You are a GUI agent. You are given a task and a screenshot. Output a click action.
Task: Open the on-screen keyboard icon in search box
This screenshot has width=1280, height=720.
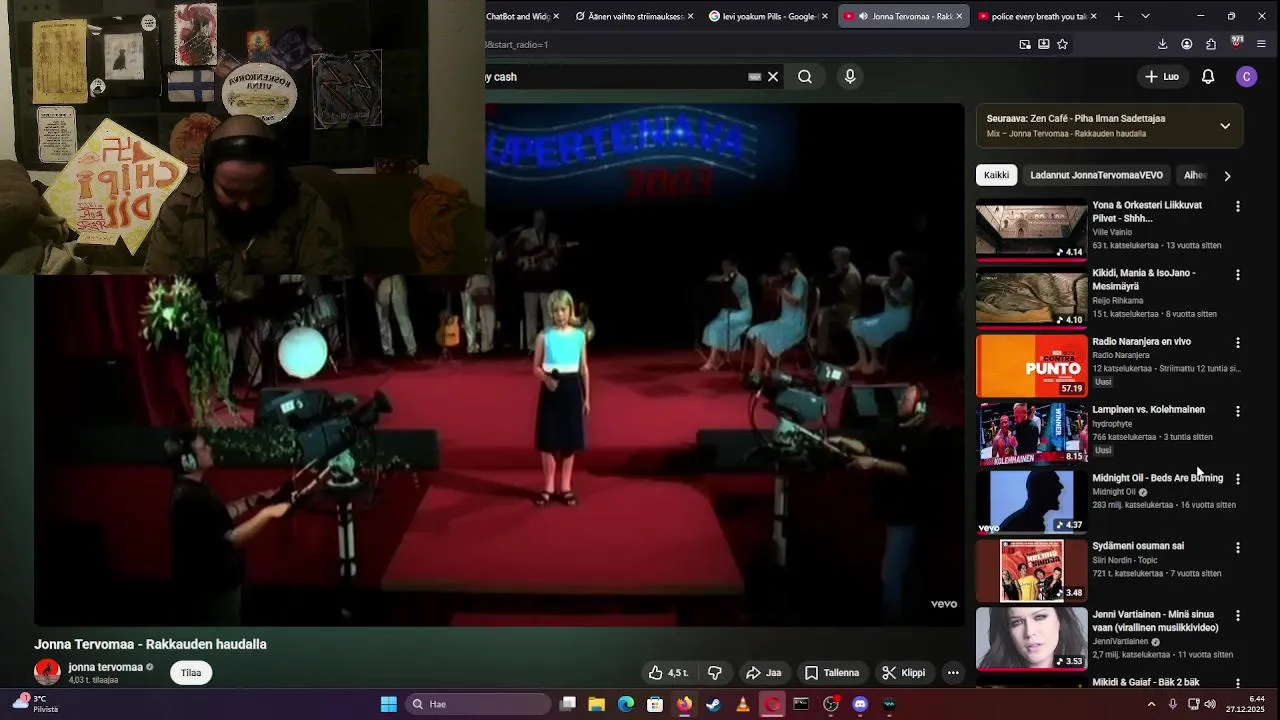755,77
